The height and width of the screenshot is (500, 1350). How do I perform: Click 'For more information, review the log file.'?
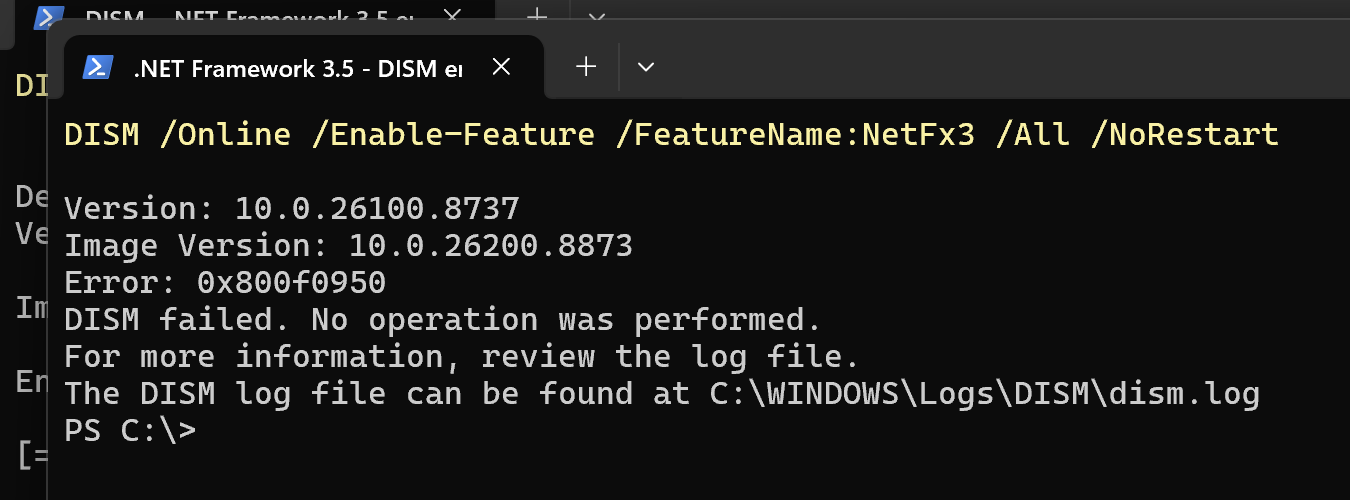pyautogui.click(x=462, y=357)
